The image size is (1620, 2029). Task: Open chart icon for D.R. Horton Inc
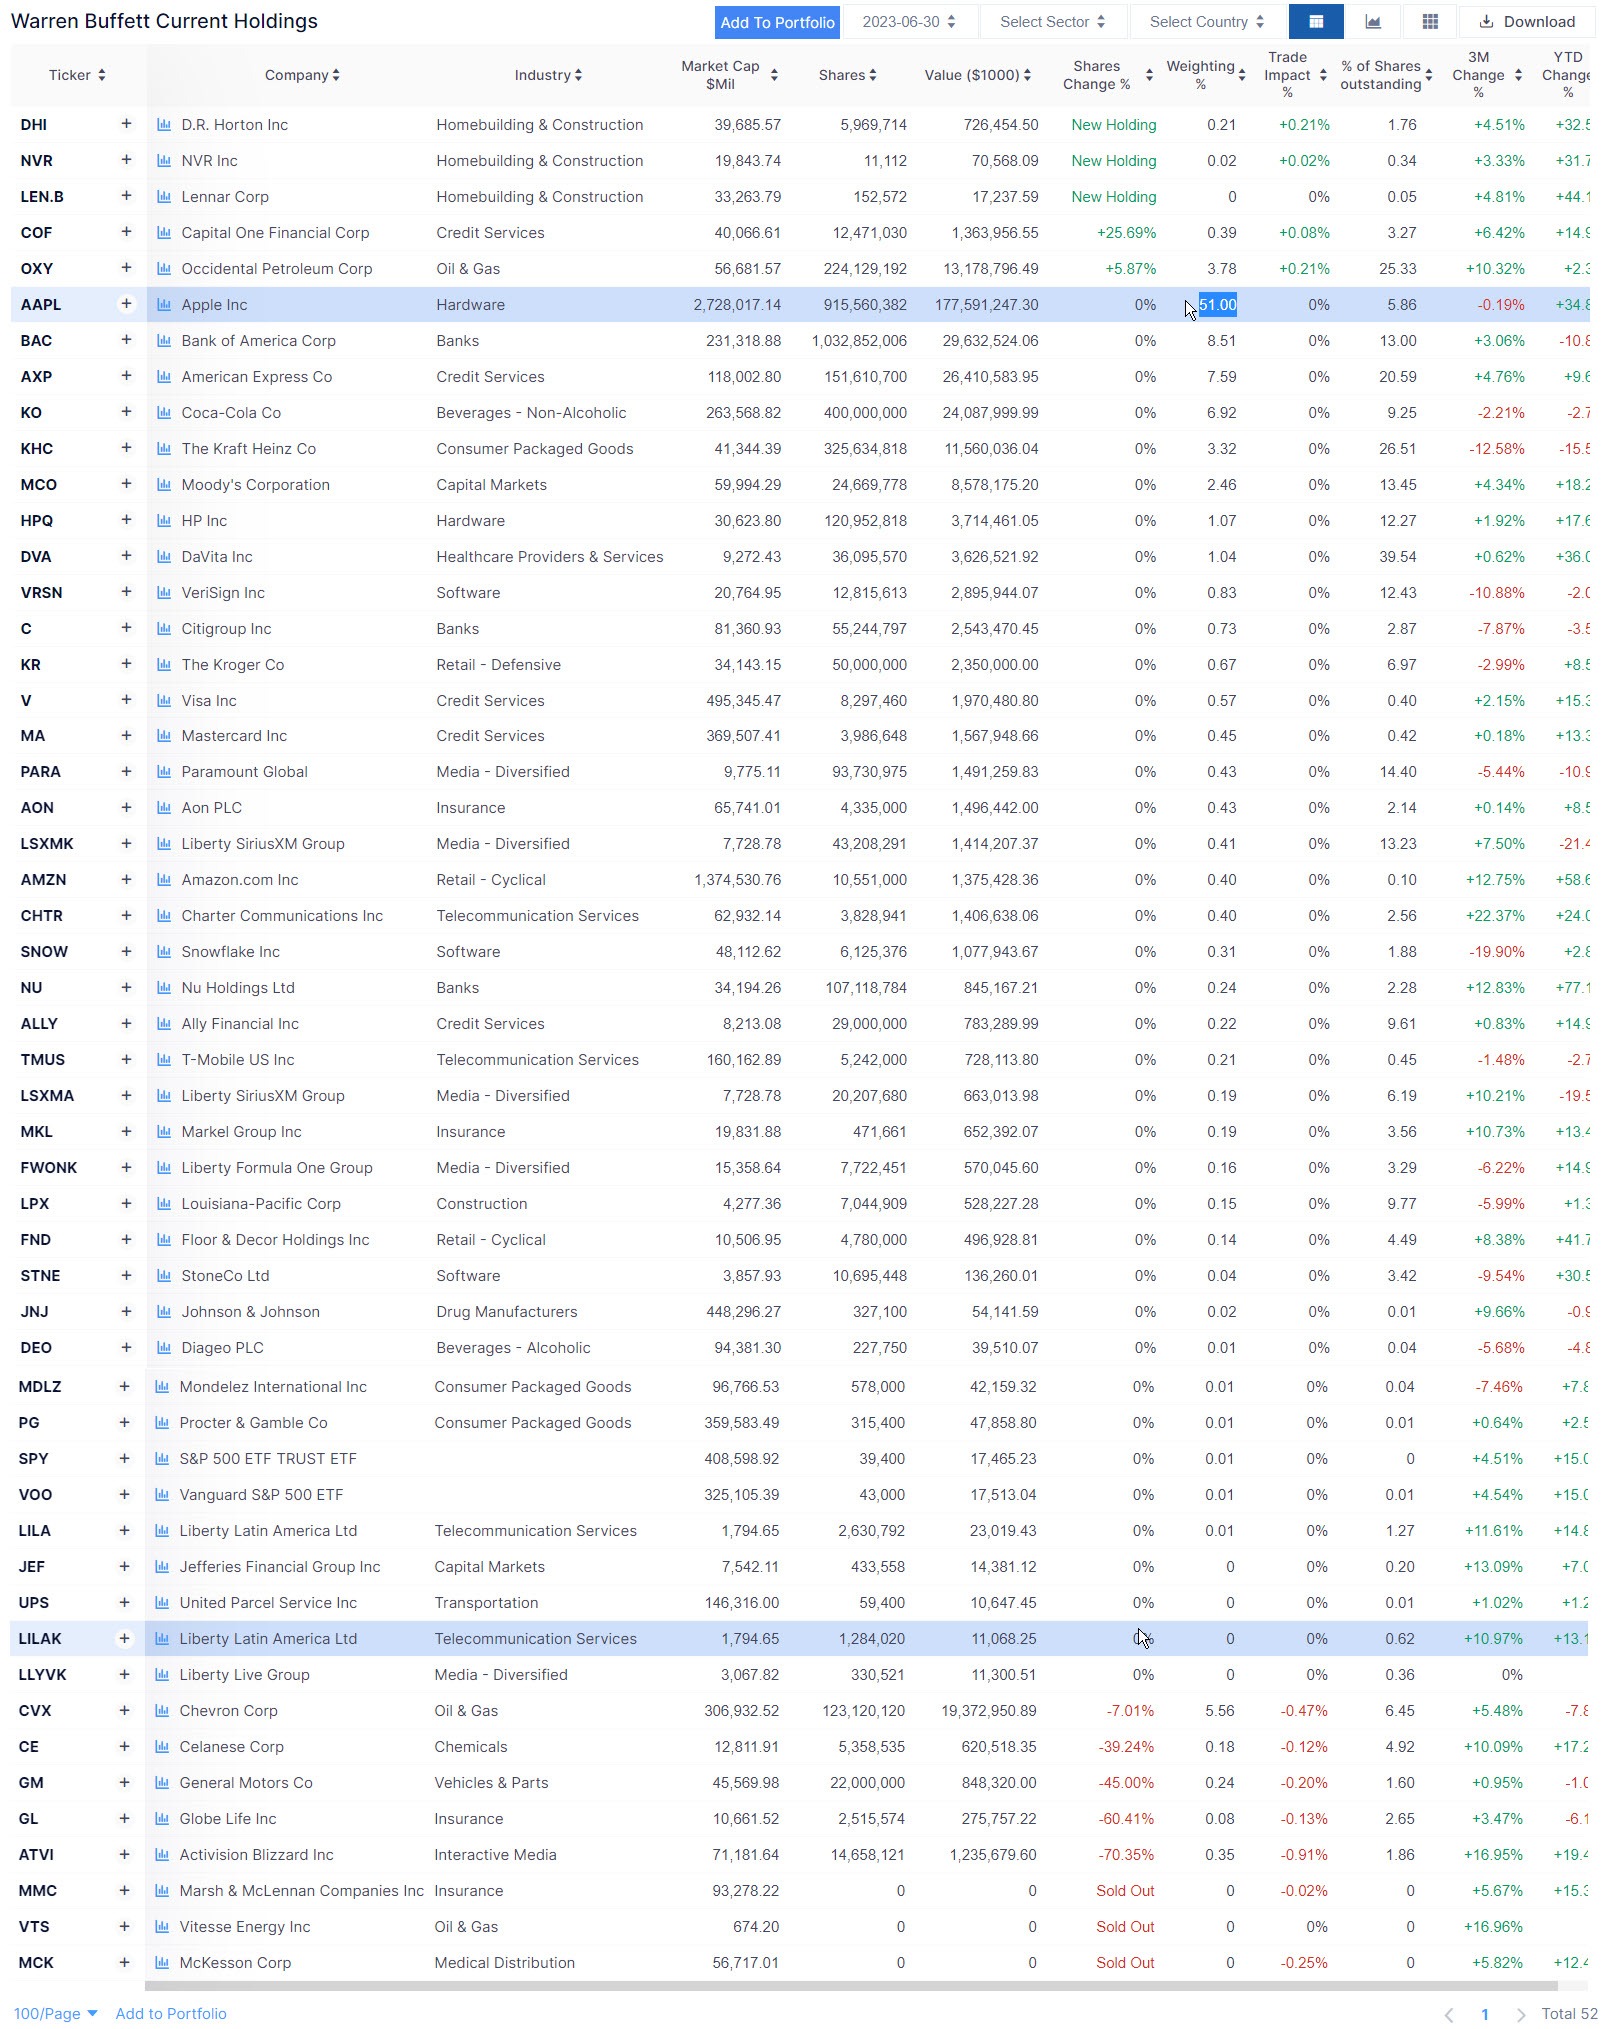tap(164, 125)
